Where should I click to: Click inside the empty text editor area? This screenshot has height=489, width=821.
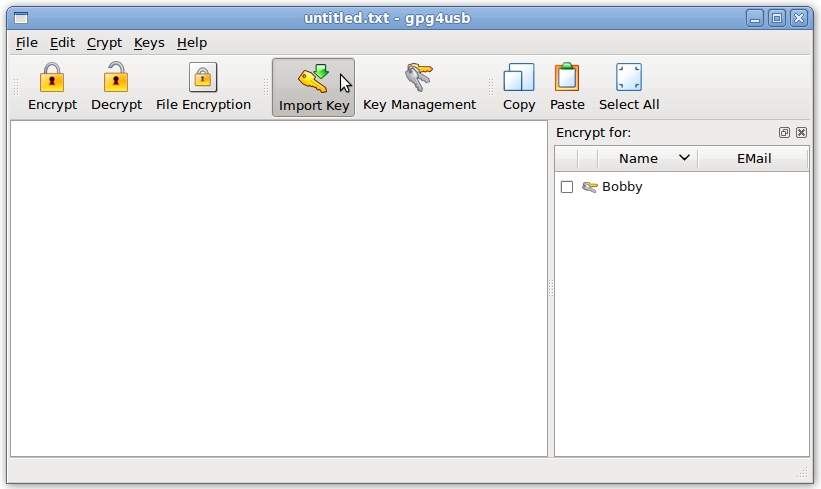[x=279, y=288]
